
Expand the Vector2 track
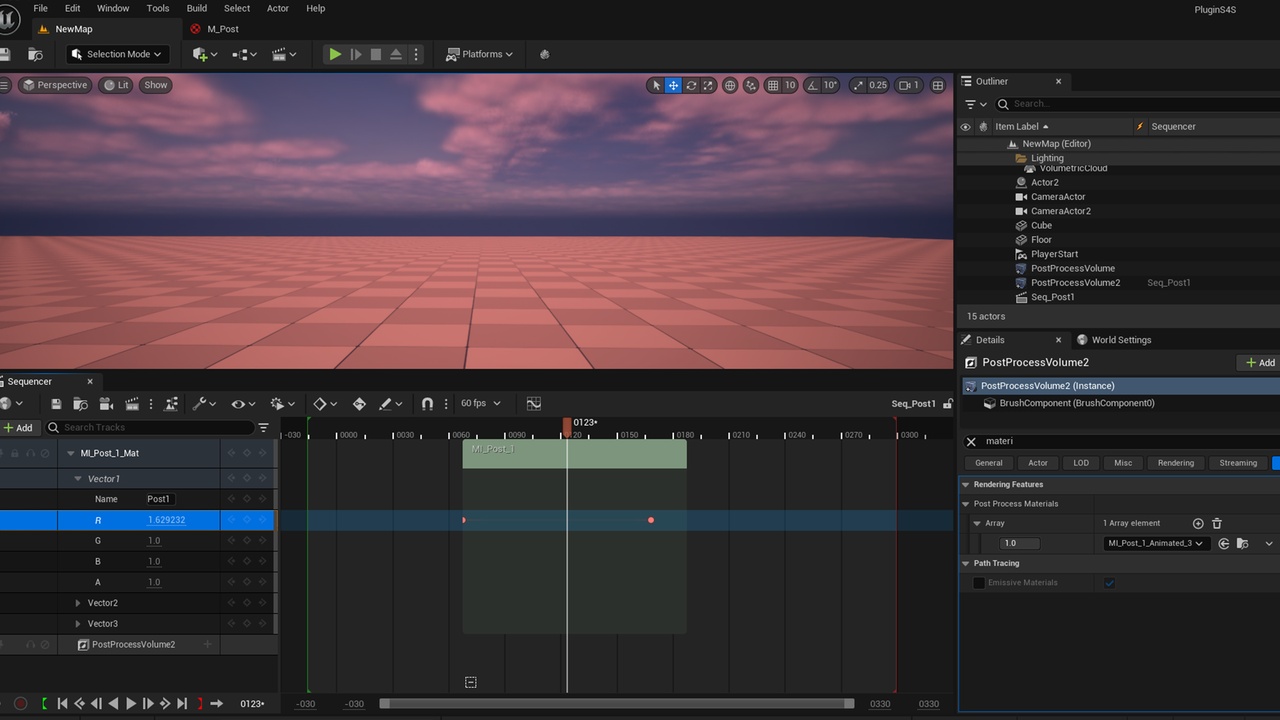pyautogui.click(x=78, y=603)
